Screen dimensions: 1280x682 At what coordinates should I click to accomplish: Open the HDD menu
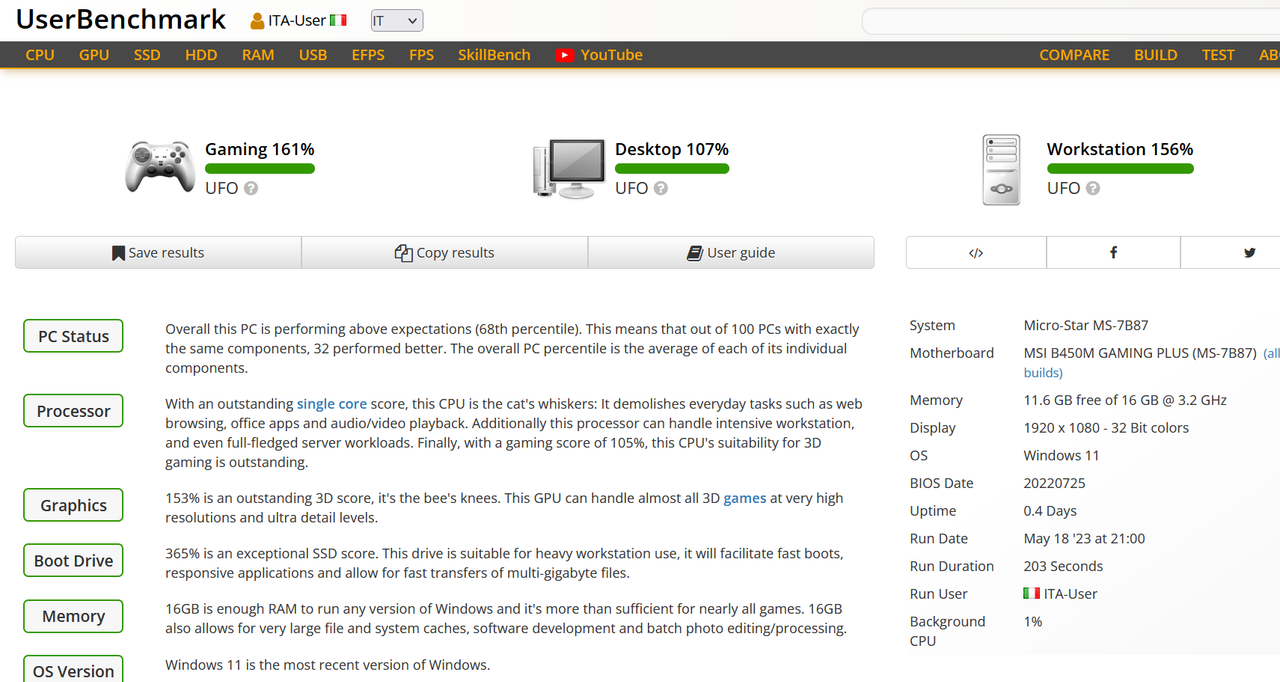[201, 55]
